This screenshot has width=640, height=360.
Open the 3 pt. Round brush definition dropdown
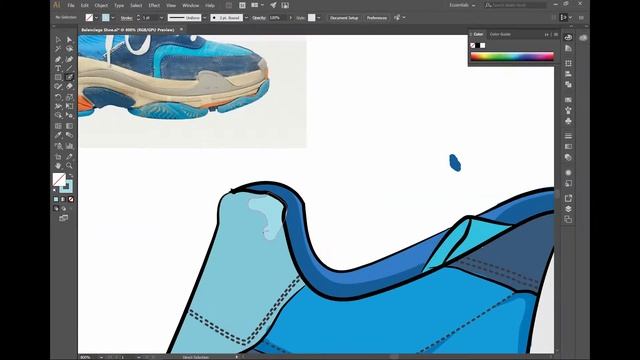[246, 18]
